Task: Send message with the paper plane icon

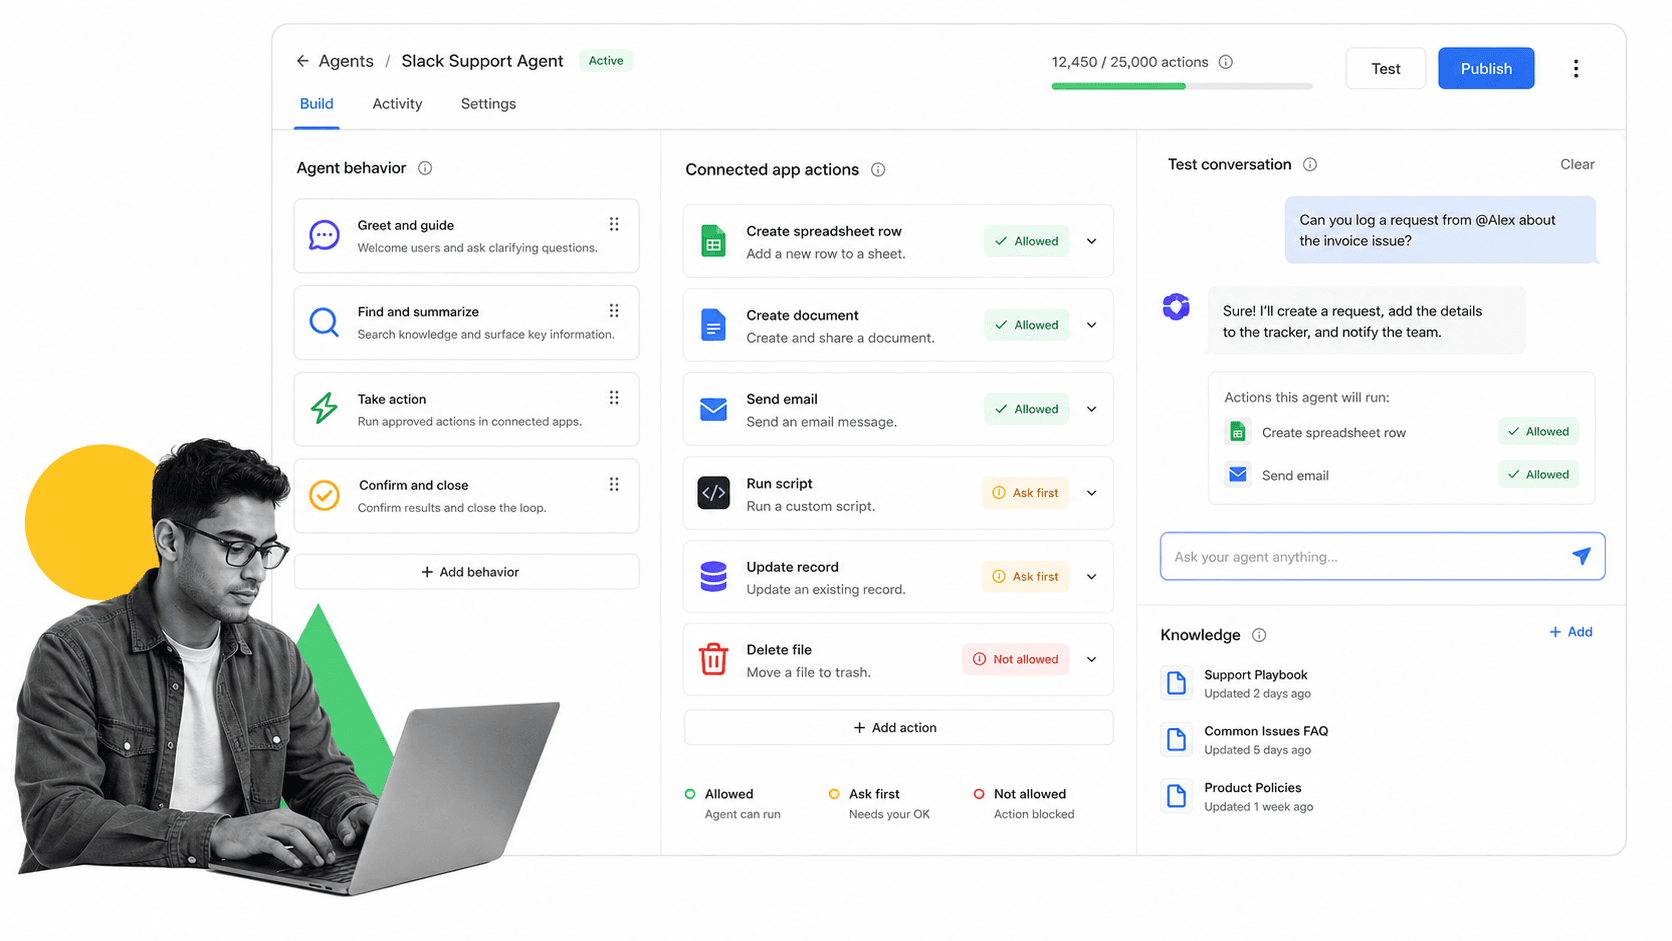Action: (x=1581, y=556)
